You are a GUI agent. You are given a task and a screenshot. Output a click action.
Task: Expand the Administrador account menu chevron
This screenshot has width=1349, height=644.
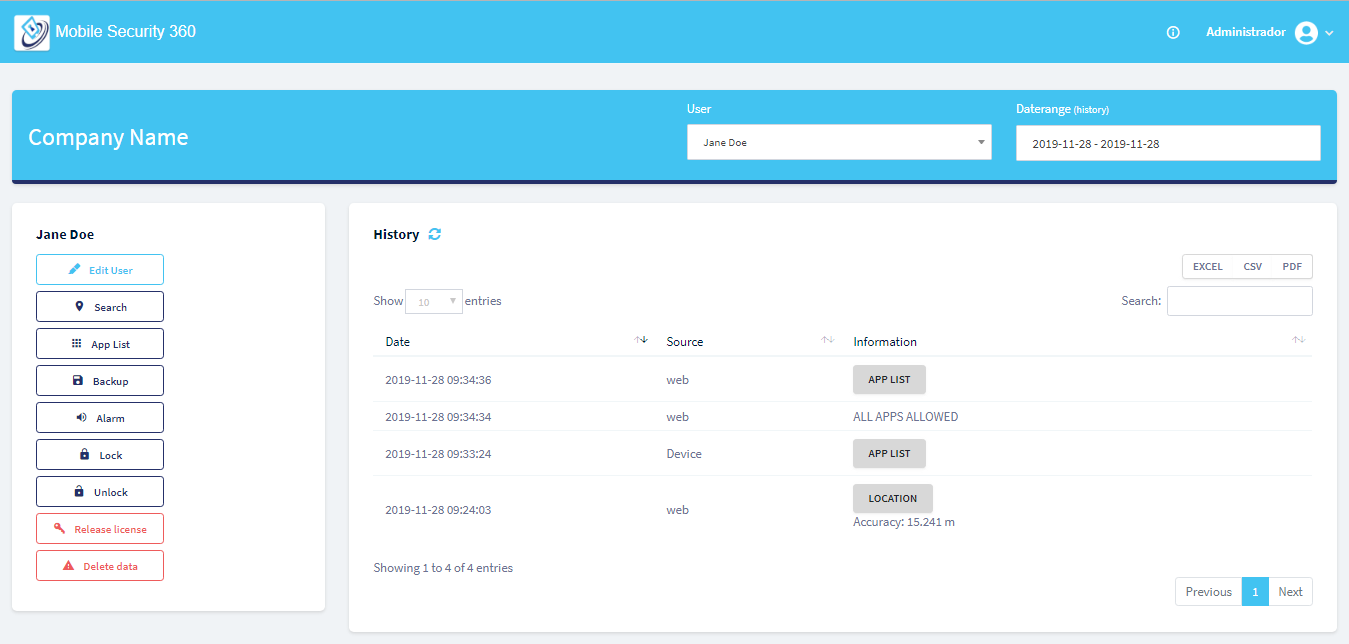tap(1329, 33)
